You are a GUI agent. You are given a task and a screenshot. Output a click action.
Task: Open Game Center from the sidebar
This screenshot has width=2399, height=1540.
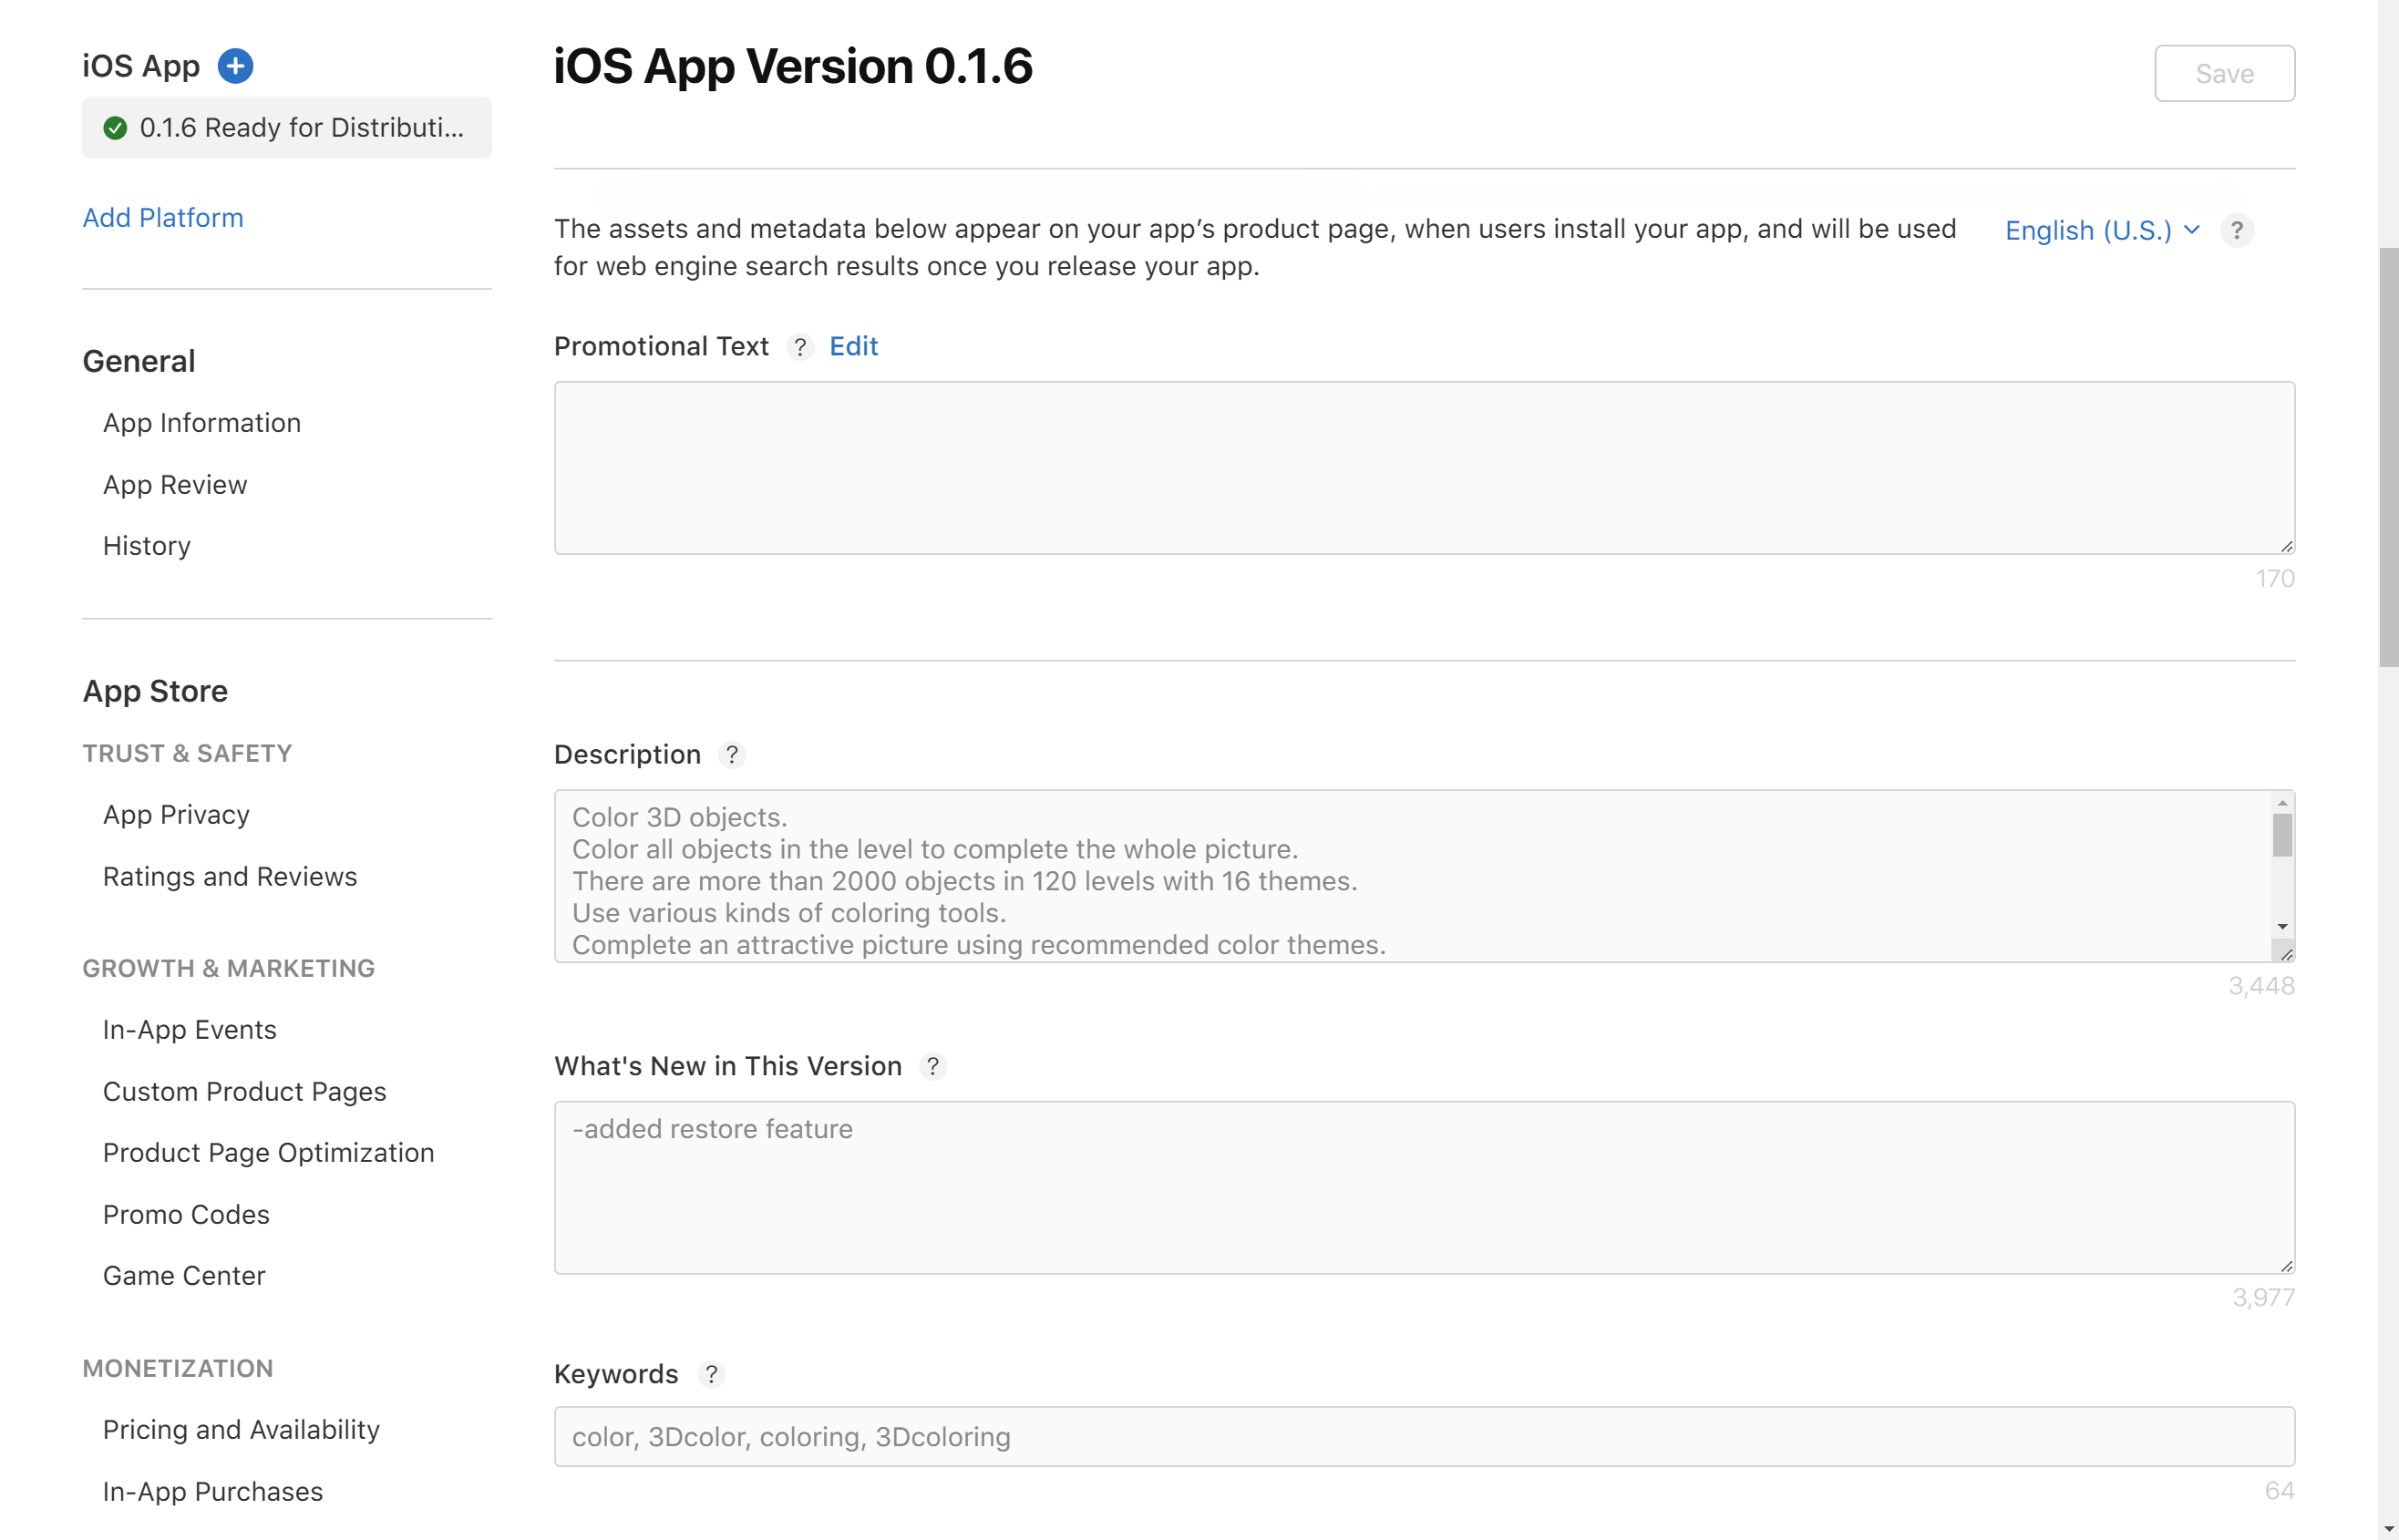tap(184, 1276)
